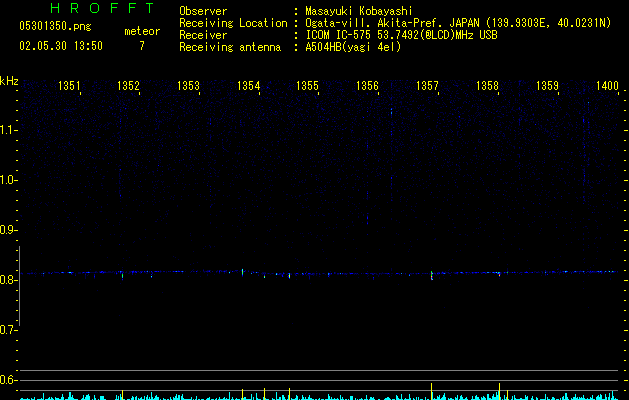
Task: Click the date stamp 02.05.30 13:50
Action: [61, 46]
